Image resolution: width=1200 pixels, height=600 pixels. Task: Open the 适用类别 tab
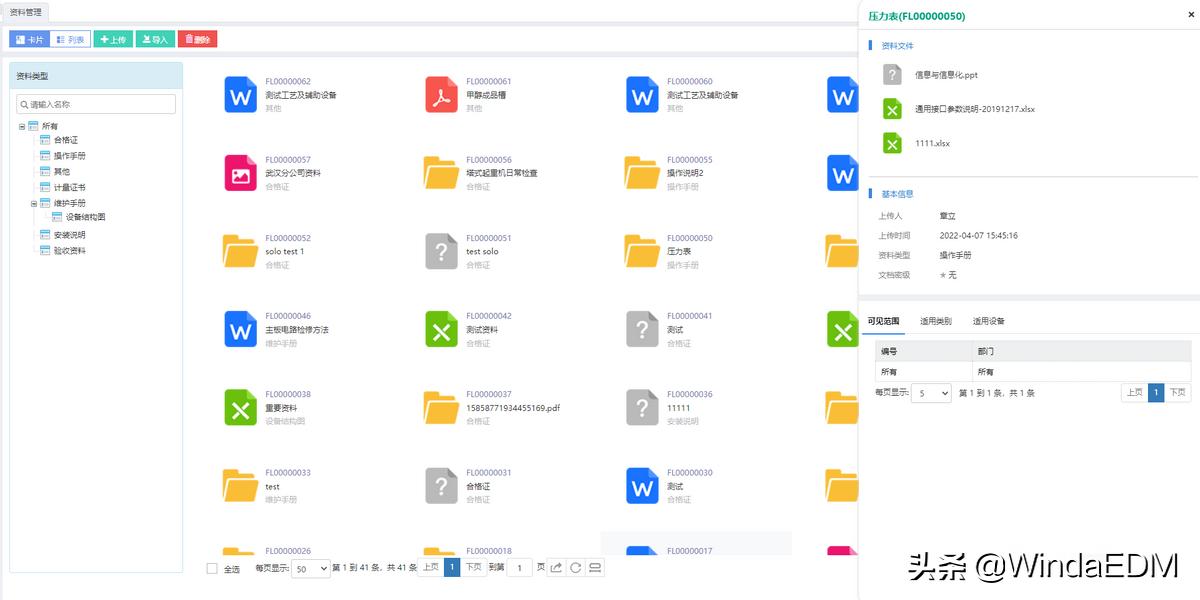coord(935,321)
